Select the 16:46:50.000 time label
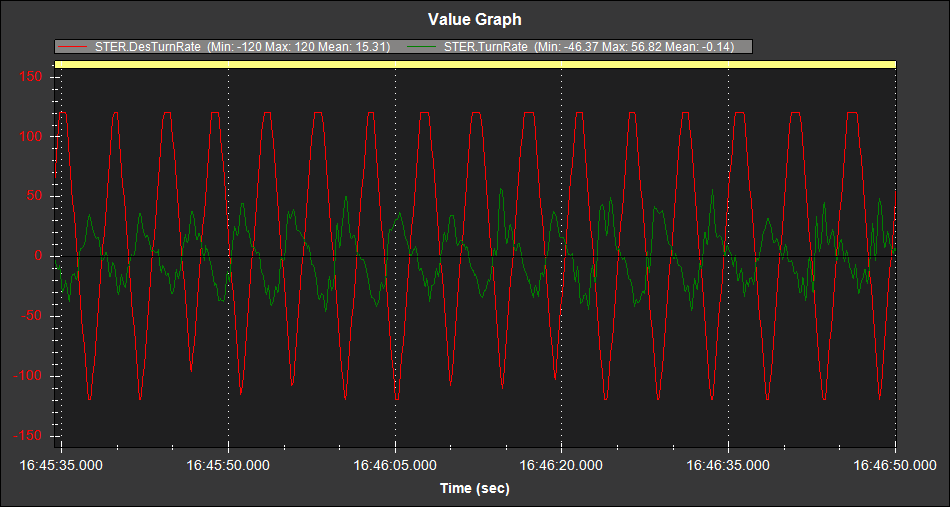 click(894, 465)
